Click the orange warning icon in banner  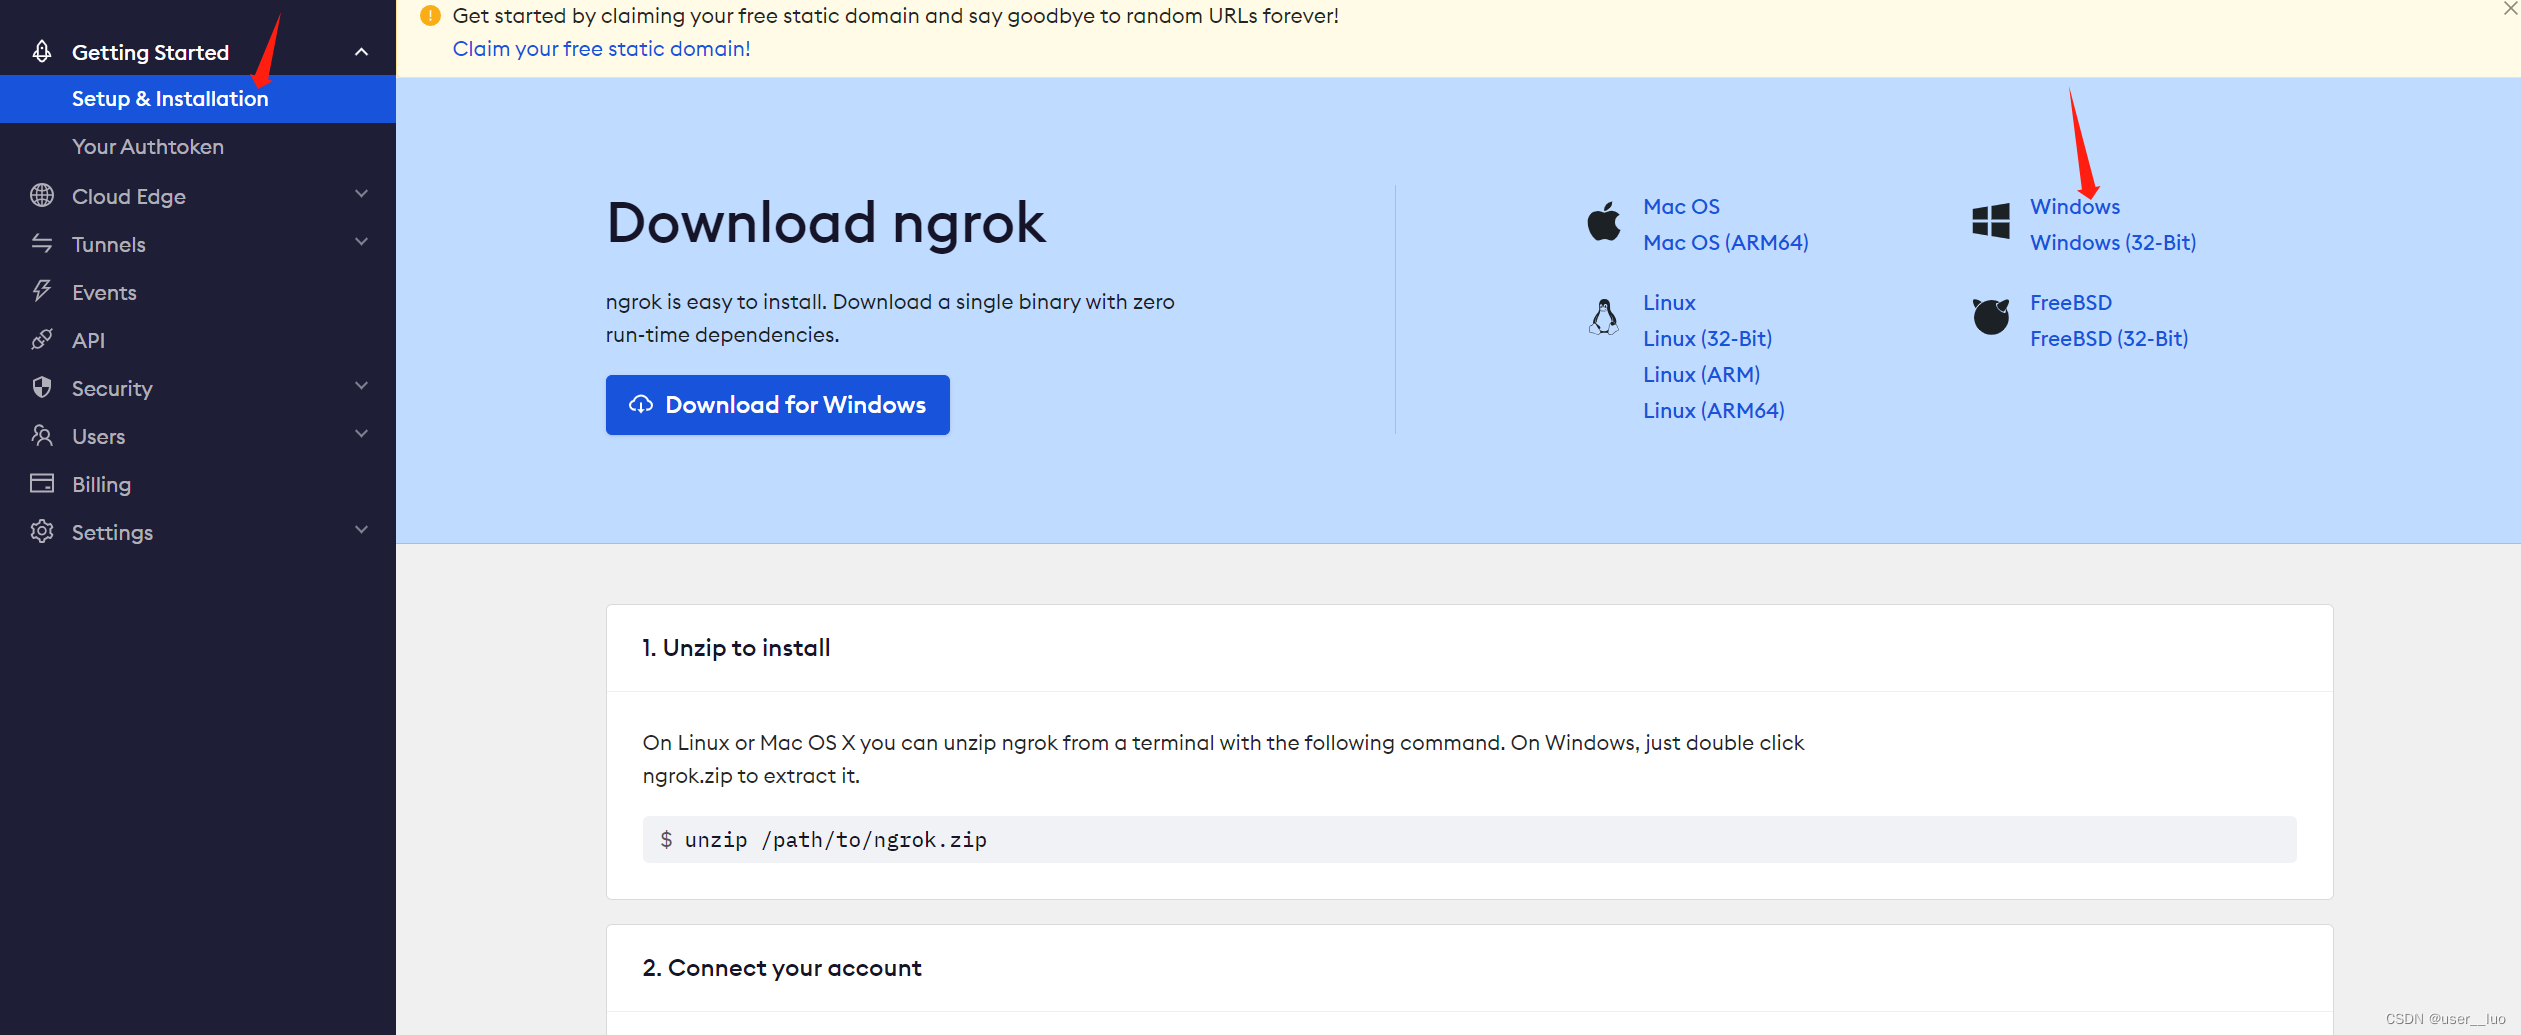pyautogui.click(x=430, y=16)
